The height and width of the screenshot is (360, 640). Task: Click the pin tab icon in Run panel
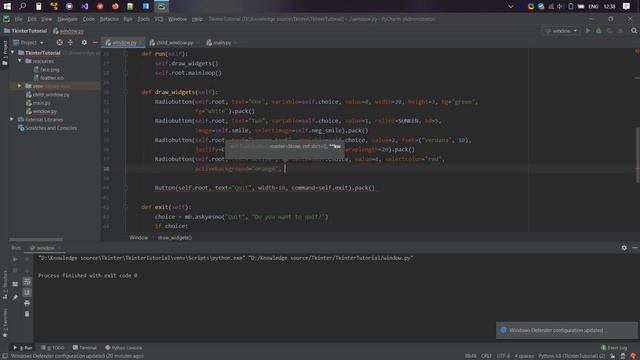tap(15, 298)
